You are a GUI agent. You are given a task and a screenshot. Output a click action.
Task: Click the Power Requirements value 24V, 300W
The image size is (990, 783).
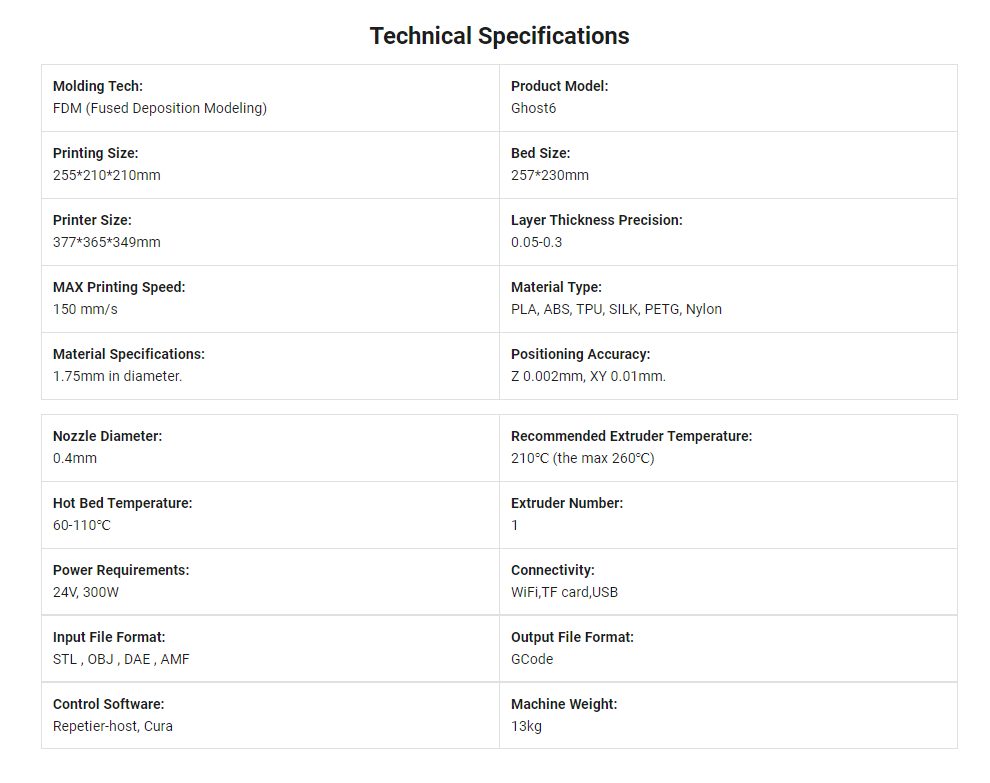(86, 592)
